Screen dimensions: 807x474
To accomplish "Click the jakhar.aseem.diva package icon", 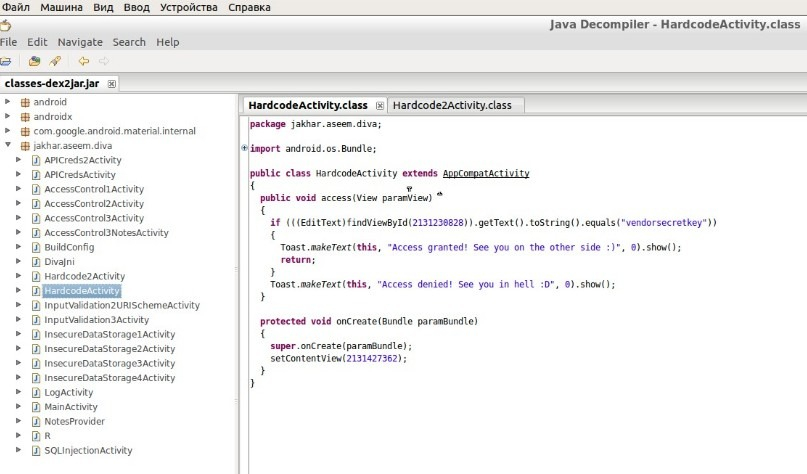I will coord(25,146).
